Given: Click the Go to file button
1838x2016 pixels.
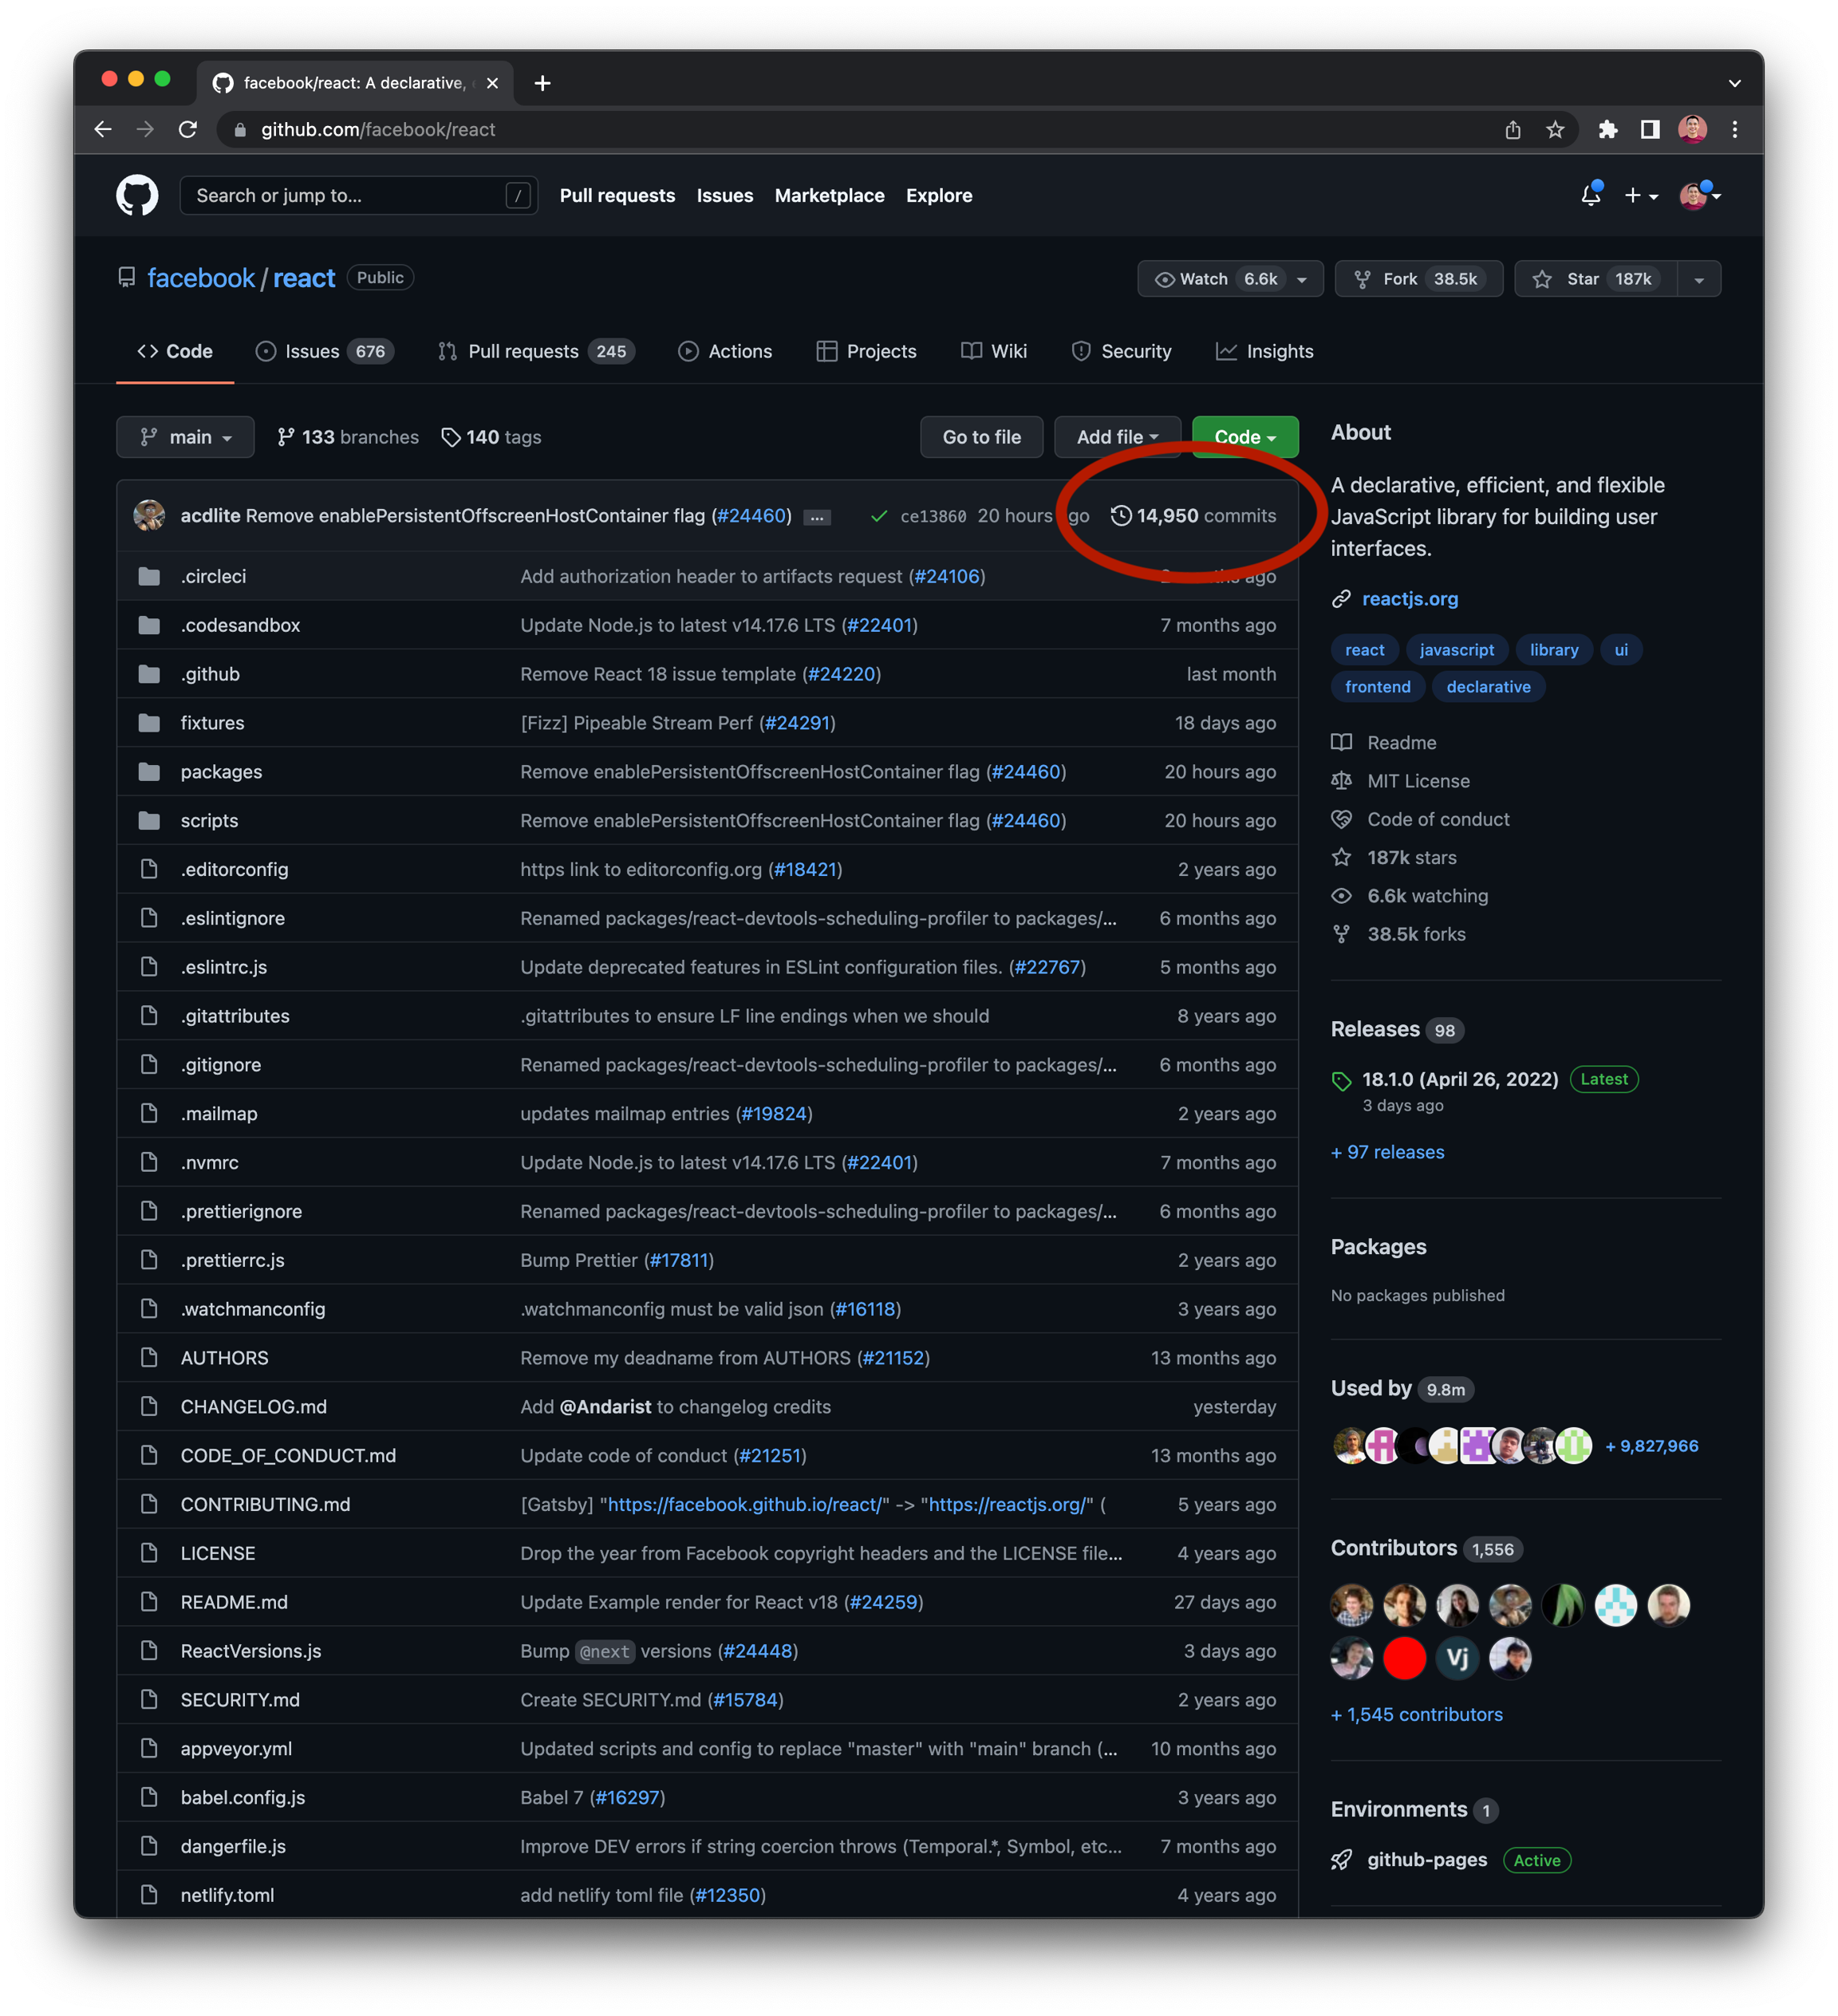Looking at the screenshot, I should [x=981, y=437].
